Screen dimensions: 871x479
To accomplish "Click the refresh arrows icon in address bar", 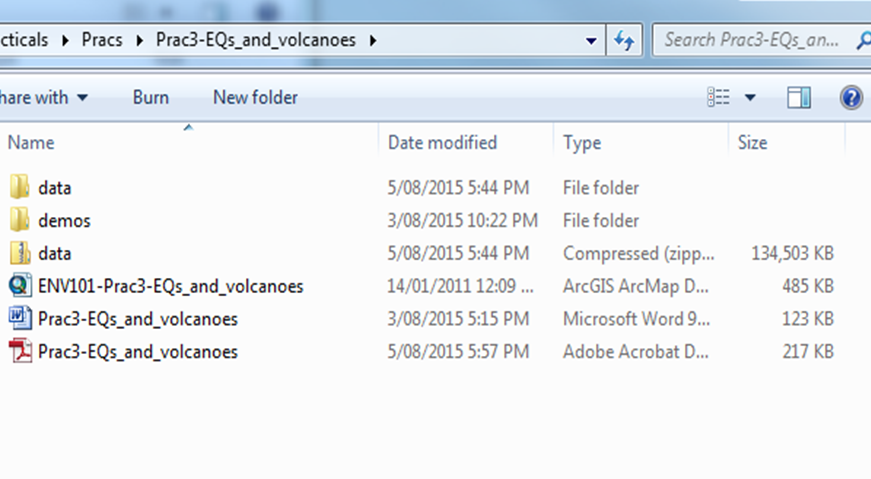I will [624, 41].
